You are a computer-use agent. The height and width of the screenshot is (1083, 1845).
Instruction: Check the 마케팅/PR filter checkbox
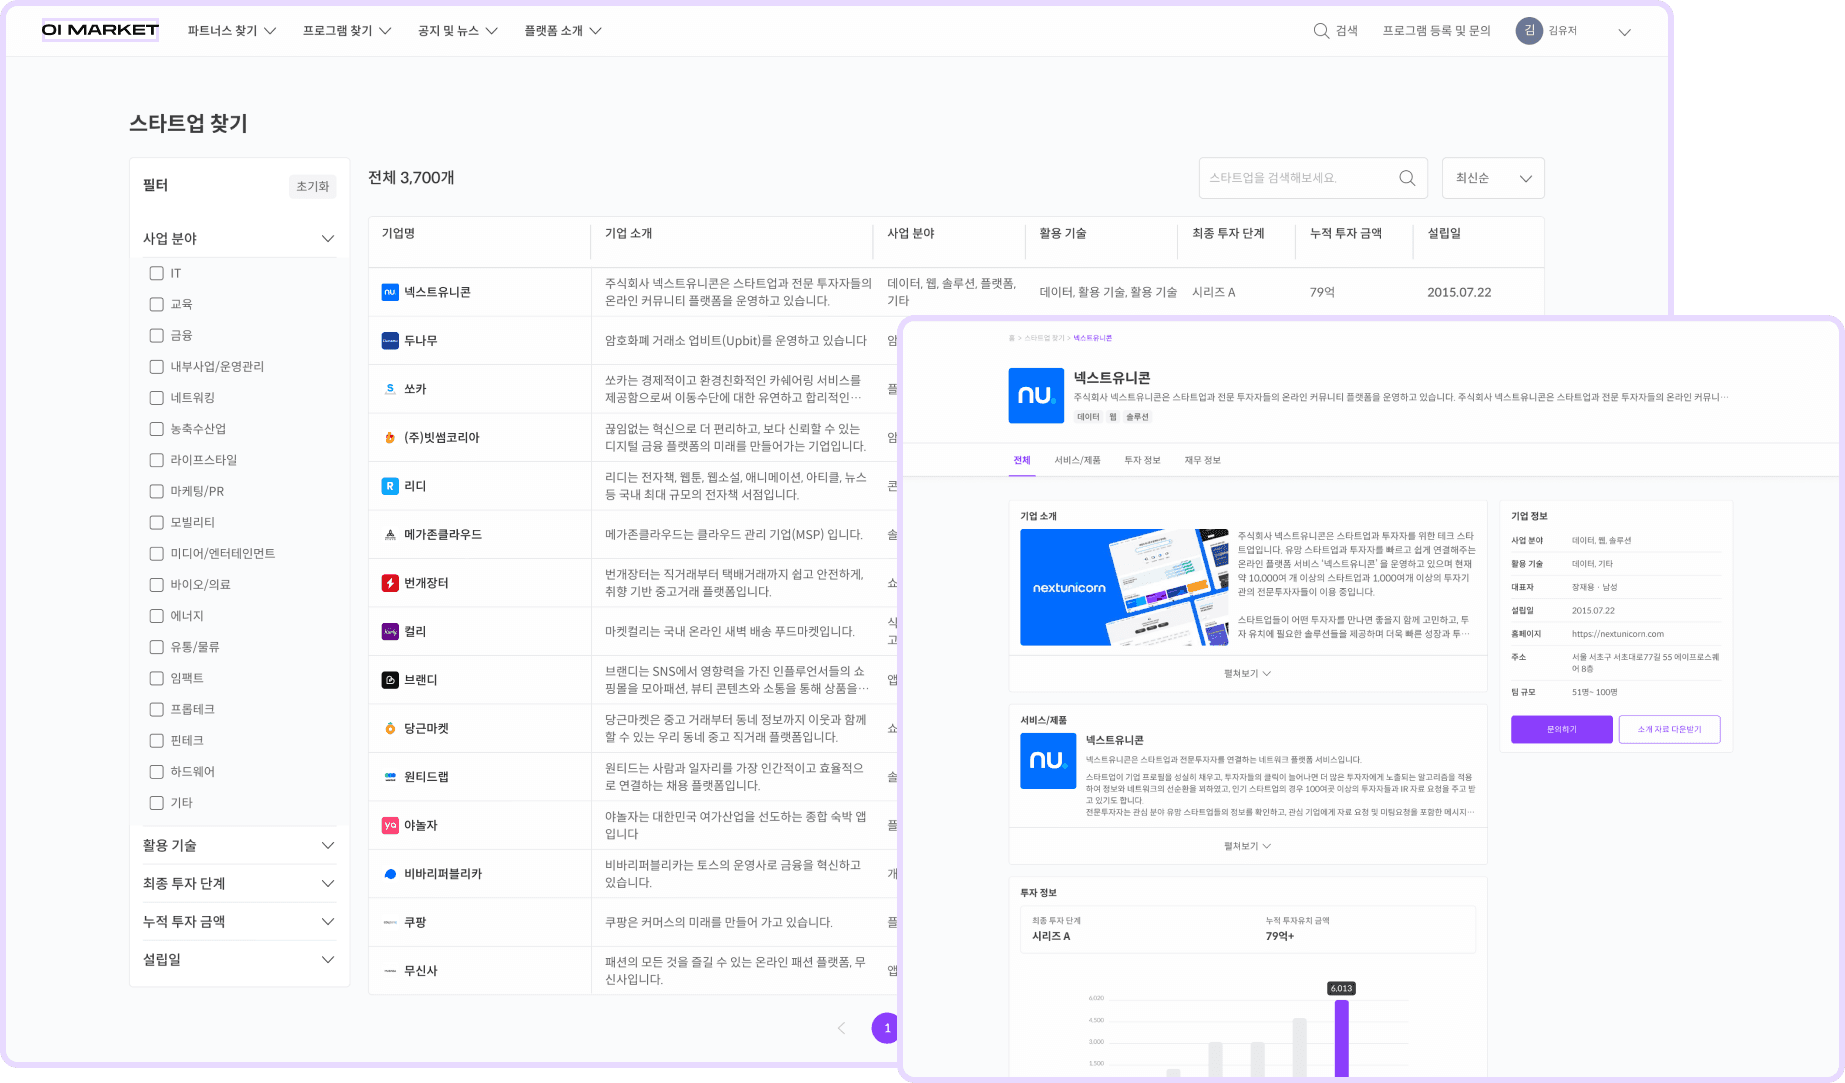coord(156,491)
